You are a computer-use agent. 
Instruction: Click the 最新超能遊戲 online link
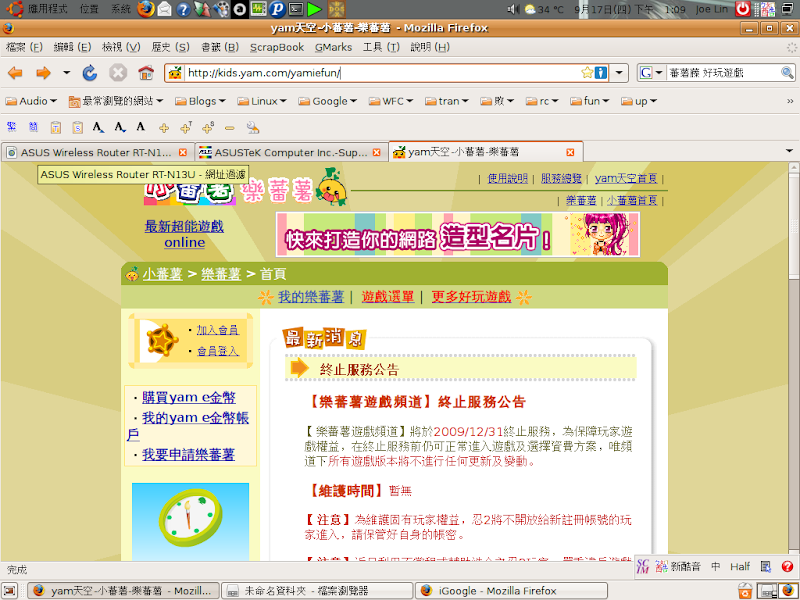tap(184, 234)
